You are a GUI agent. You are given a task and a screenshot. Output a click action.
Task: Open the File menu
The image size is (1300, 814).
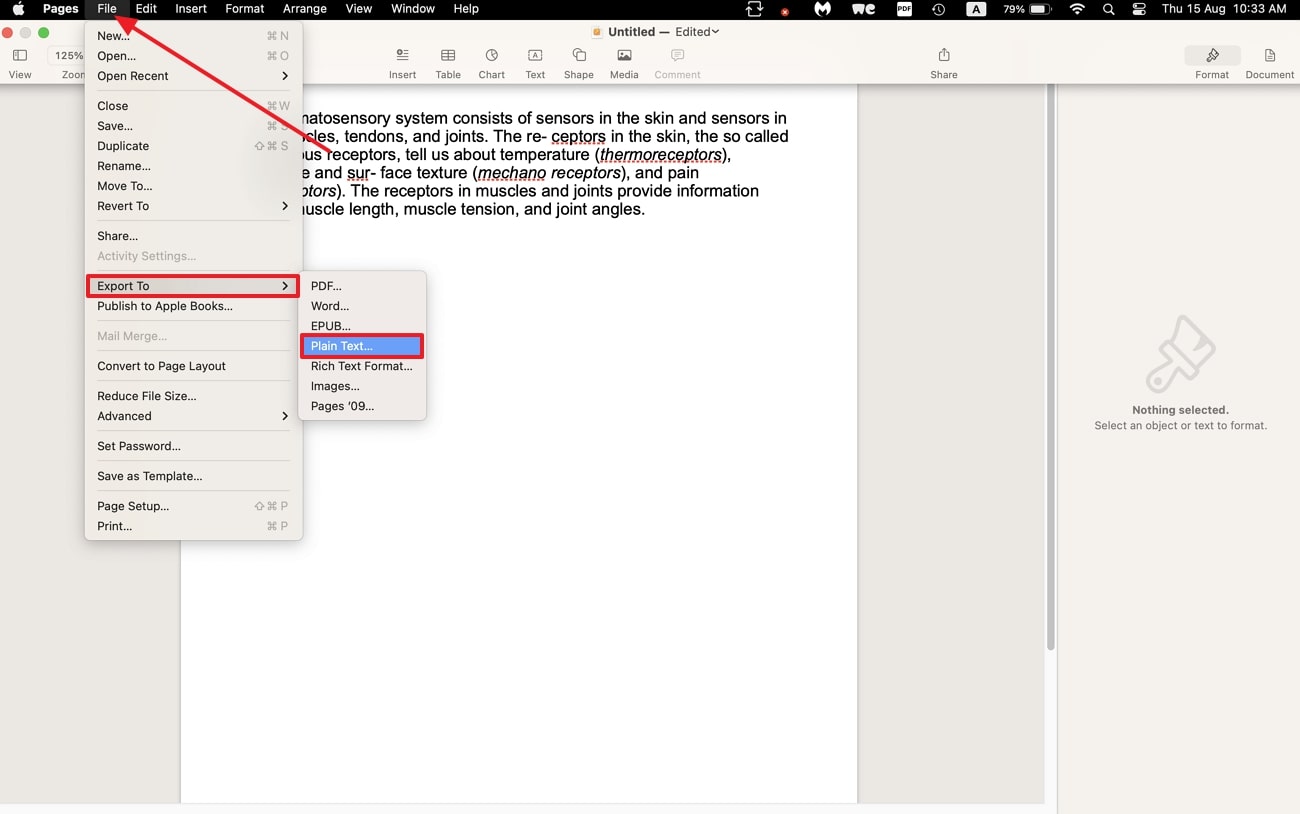(x=107, y=9)
